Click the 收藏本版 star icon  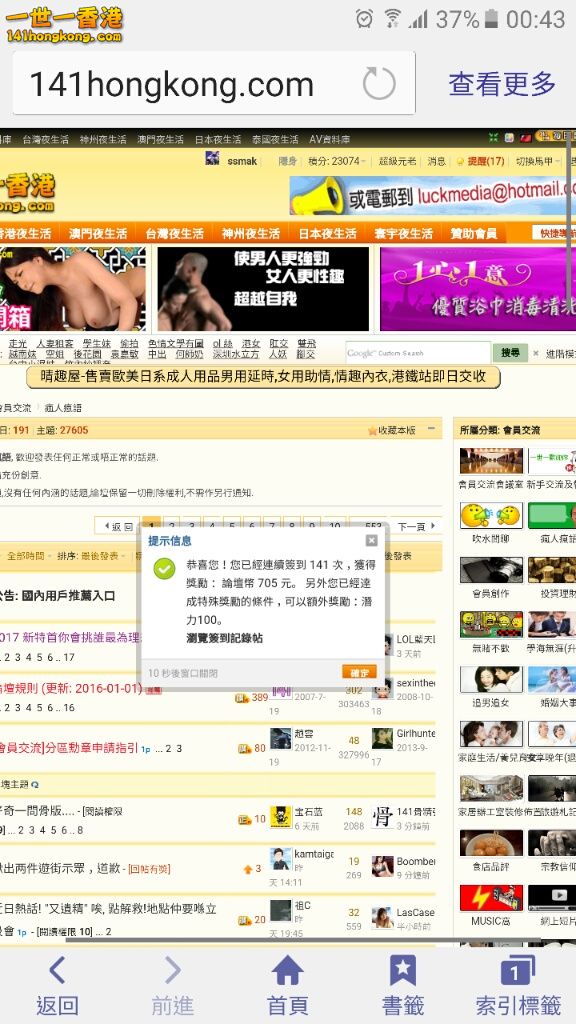pos(372,430)
